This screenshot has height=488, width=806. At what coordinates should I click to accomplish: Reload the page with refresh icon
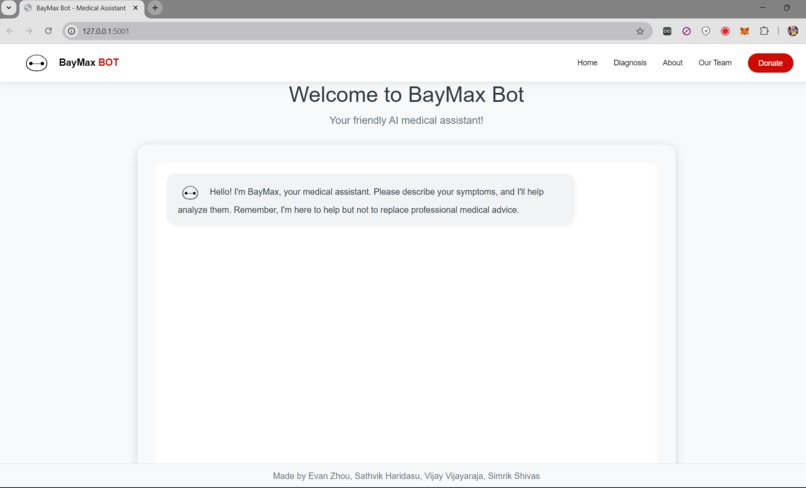(x=48, y=31)
